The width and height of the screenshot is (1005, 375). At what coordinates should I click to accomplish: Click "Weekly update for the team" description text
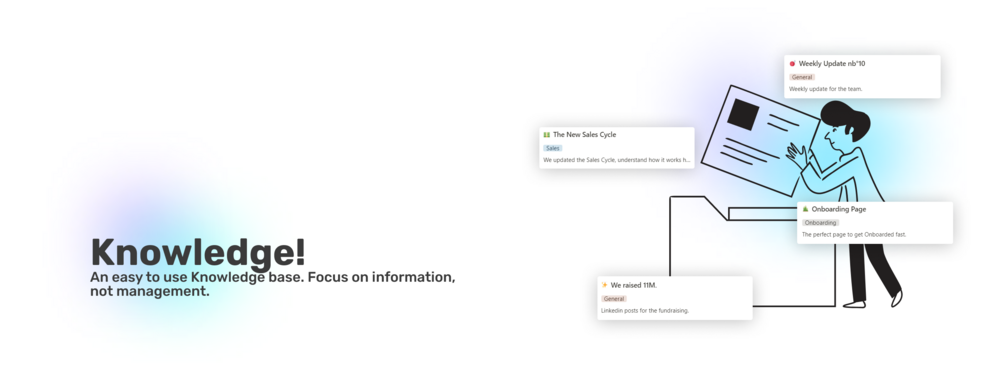pos(826,89)
